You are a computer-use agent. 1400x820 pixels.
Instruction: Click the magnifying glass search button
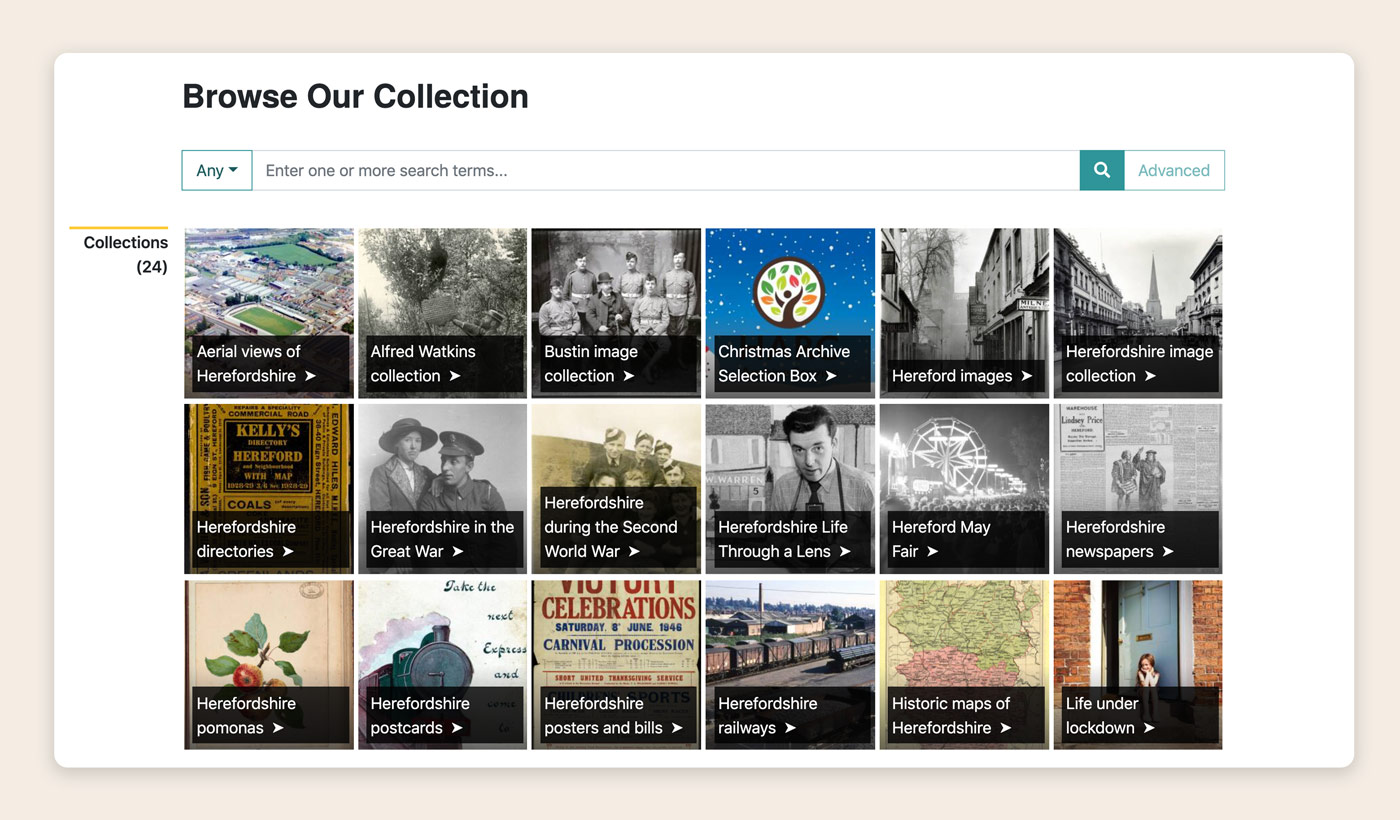click(x=1101, y=170)
